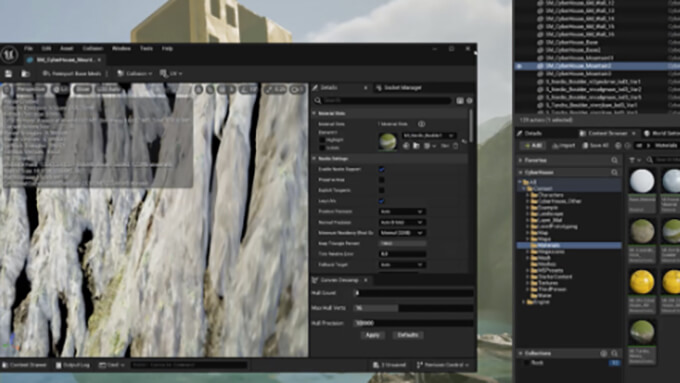This screenshot has width=680, height=383.
Task: Click the search icon beside Favorites
Action: point(614,160)
